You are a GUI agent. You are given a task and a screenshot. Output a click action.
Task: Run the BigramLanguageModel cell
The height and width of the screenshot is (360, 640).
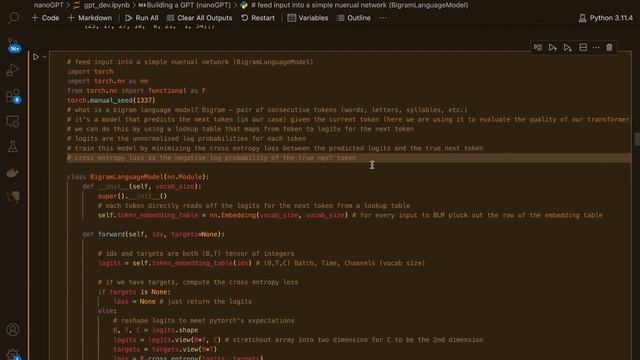point(36,57)
